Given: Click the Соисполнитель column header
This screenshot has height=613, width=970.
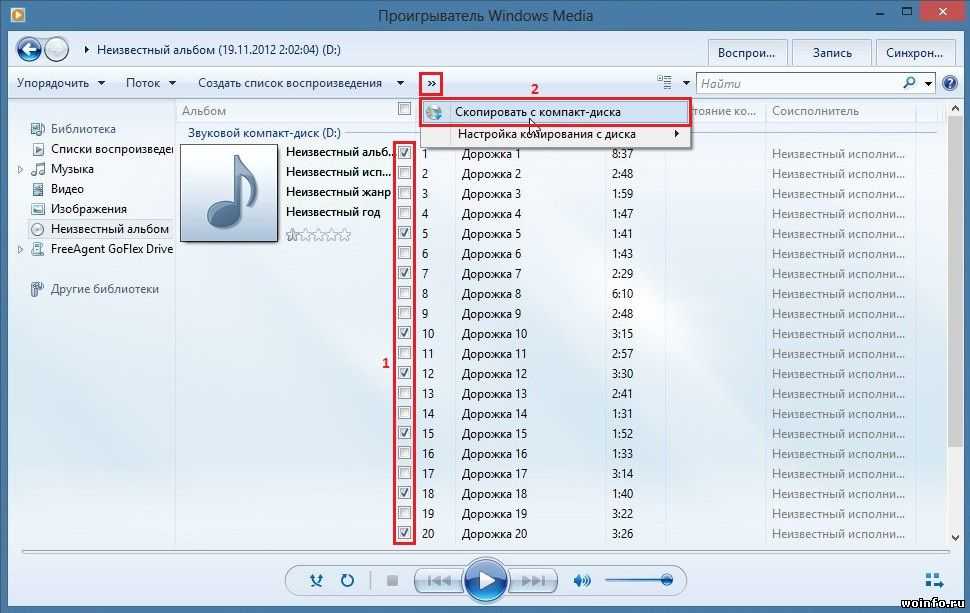Looking at the screenshot, I should click(815, 111).
